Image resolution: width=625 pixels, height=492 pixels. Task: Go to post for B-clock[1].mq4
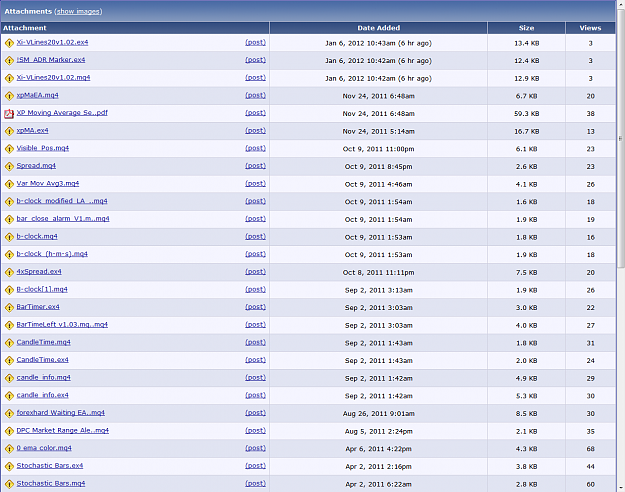pos(256,289)
